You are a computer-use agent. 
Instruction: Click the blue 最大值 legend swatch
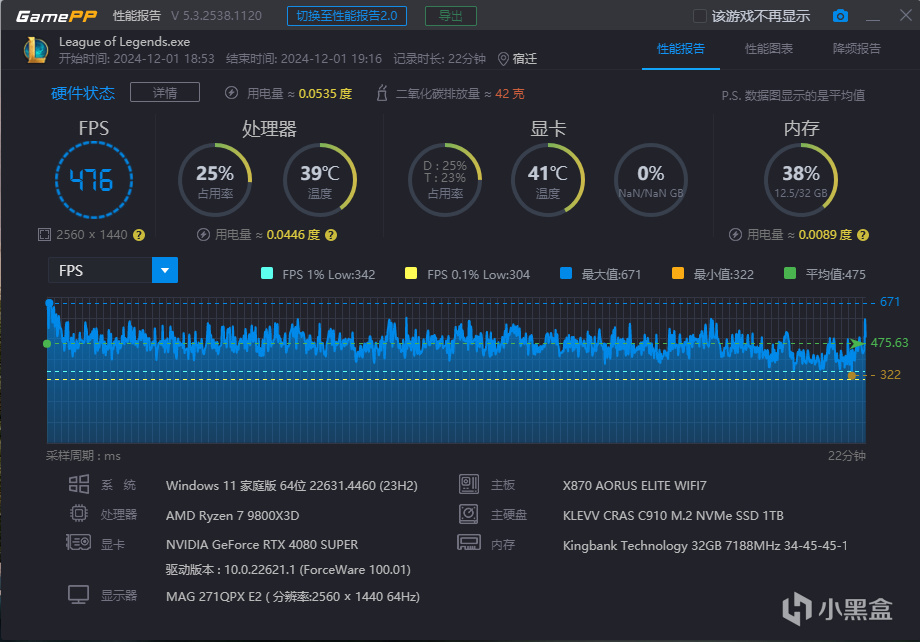[x=566, y=273]
